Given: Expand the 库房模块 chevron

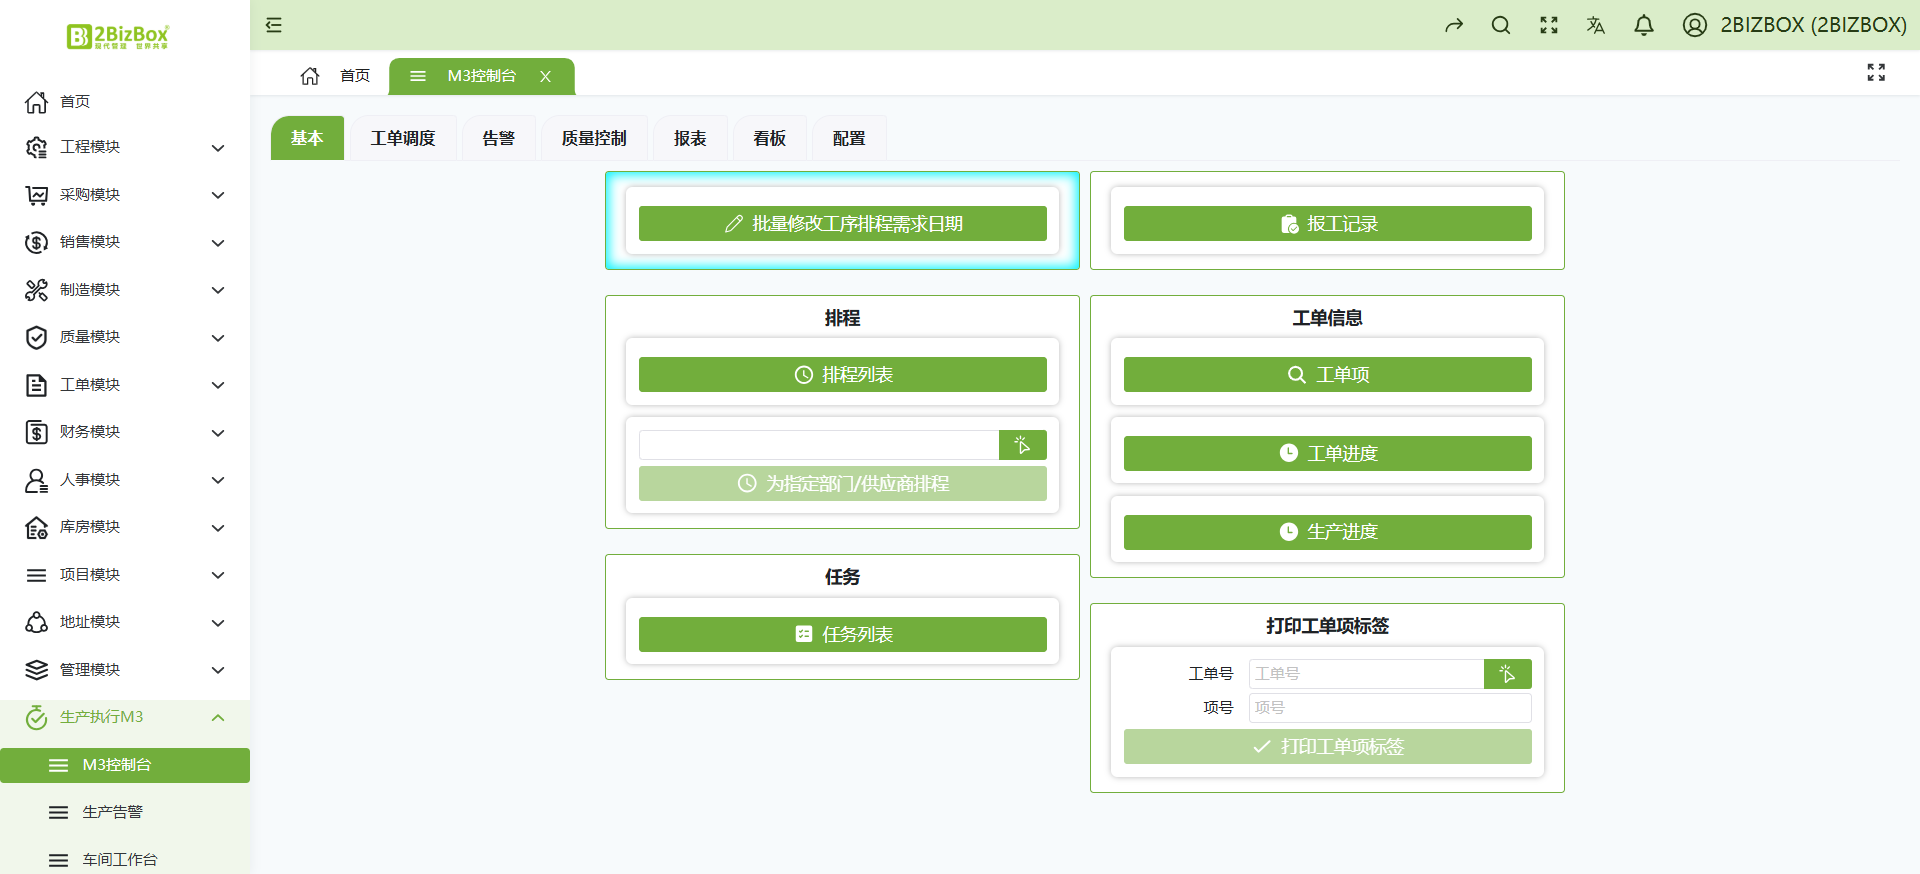Looking at the screenshot, I should (218, 528).
